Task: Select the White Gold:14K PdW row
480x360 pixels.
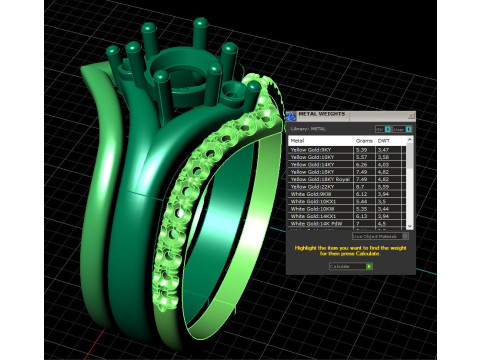Action: (x=347, y=223)
